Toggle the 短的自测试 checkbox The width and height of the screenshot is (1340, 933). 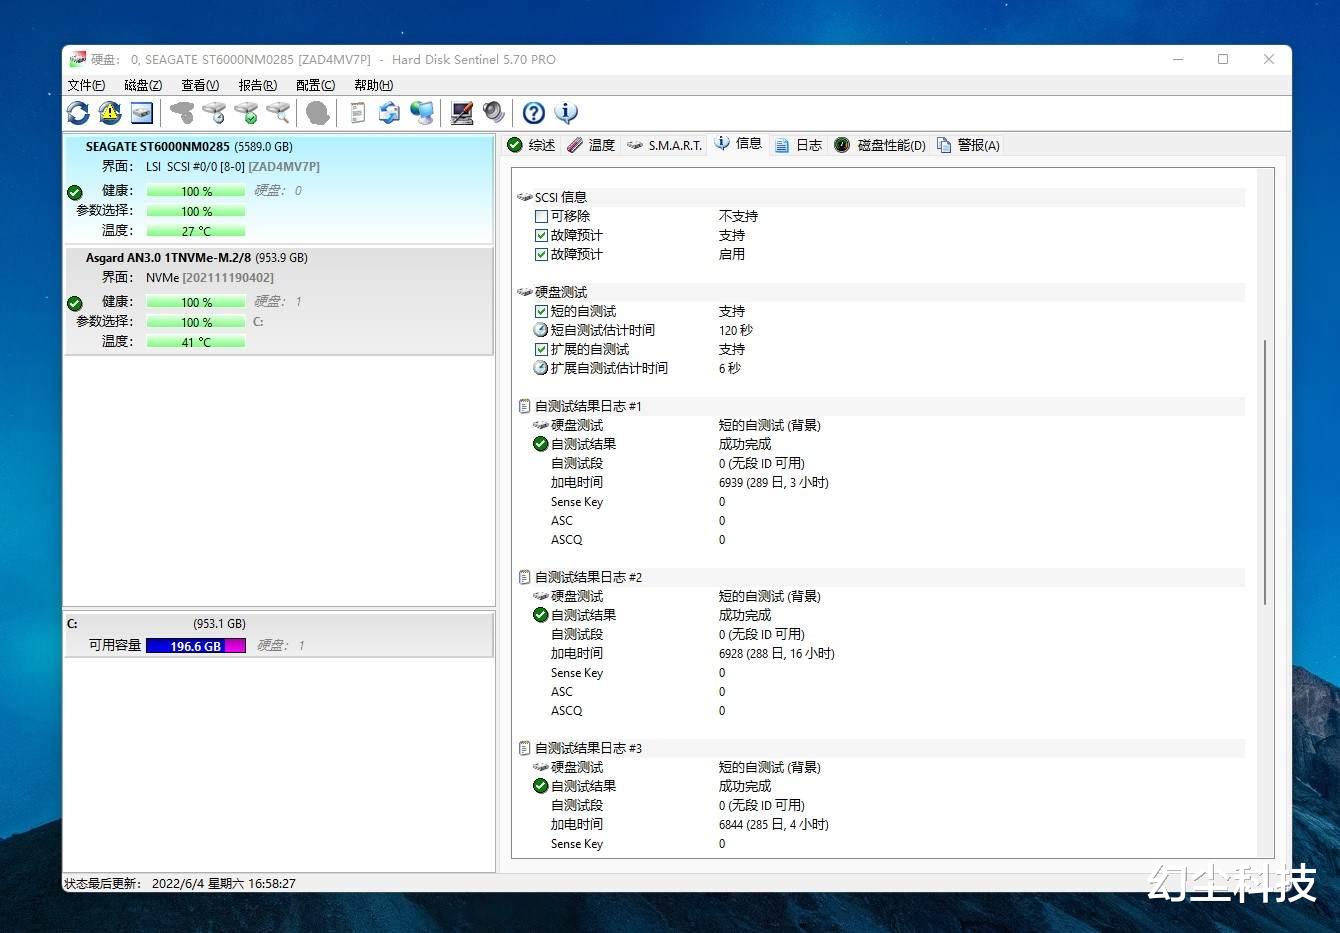point(541,311)
